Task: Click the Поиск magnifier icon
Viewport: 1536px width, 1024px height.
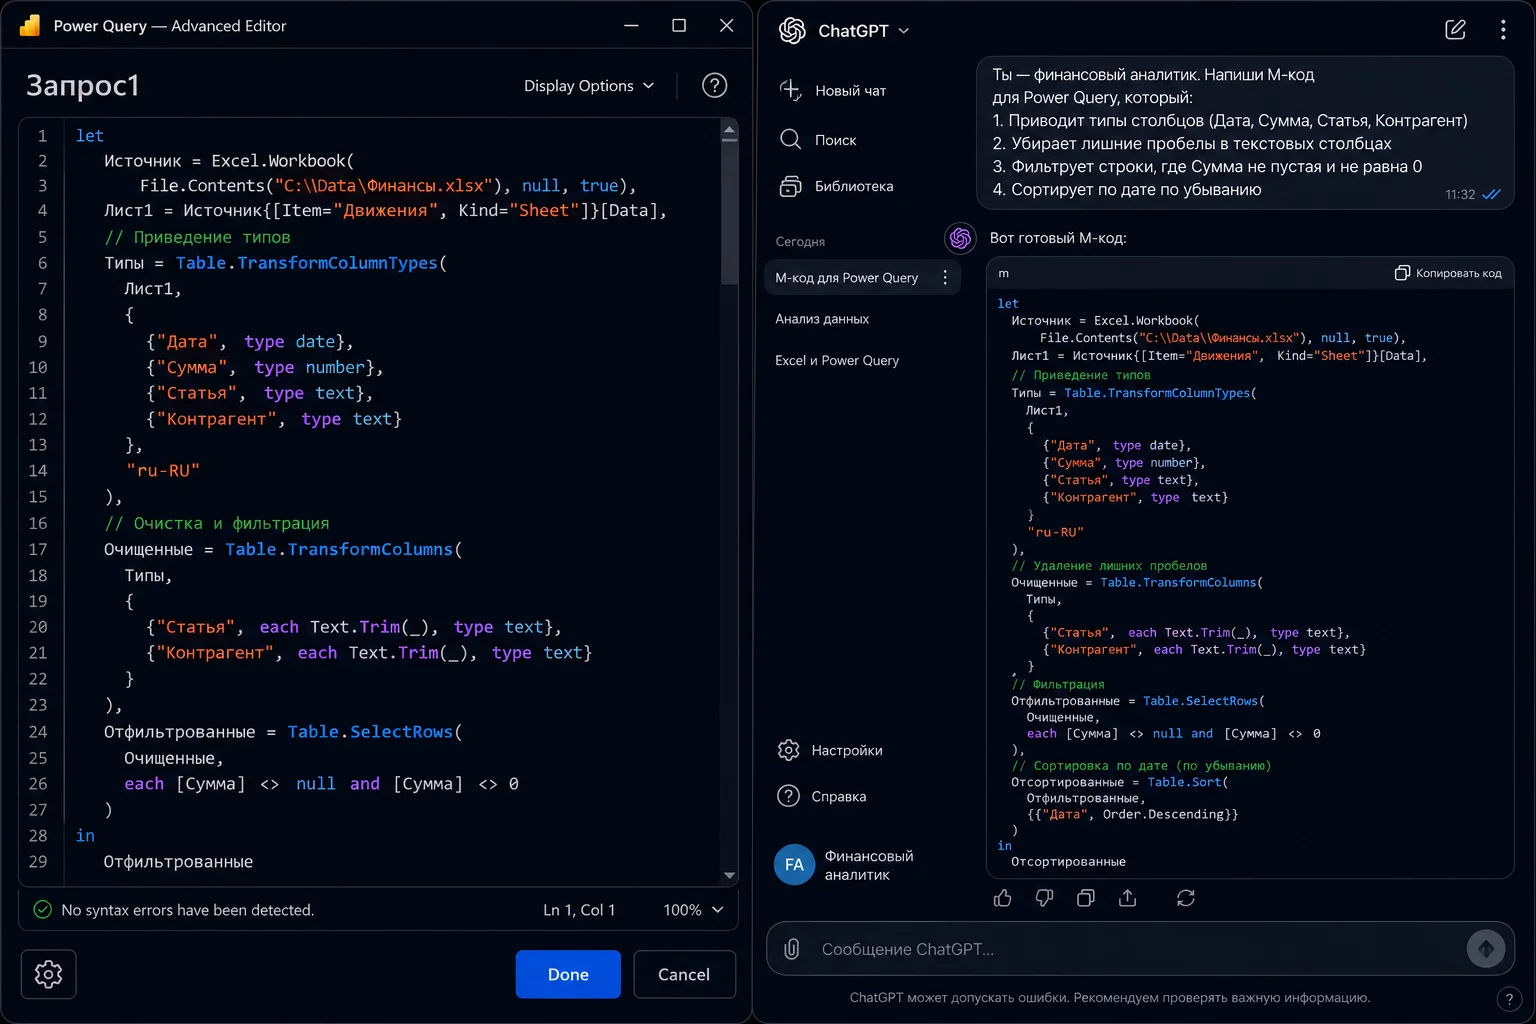Action: click(790, 139)
